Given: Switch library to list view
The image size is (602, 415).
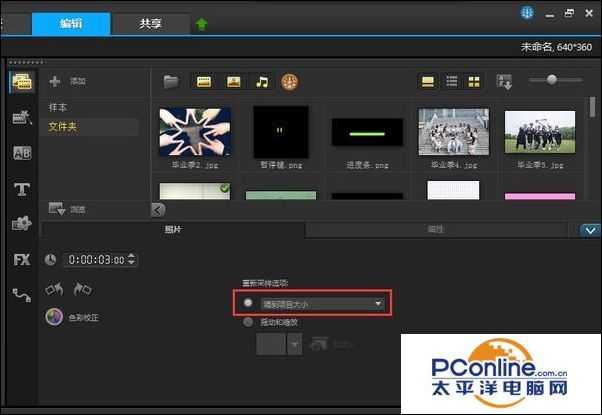Looking at the screenshot, I should click(452, 81).
